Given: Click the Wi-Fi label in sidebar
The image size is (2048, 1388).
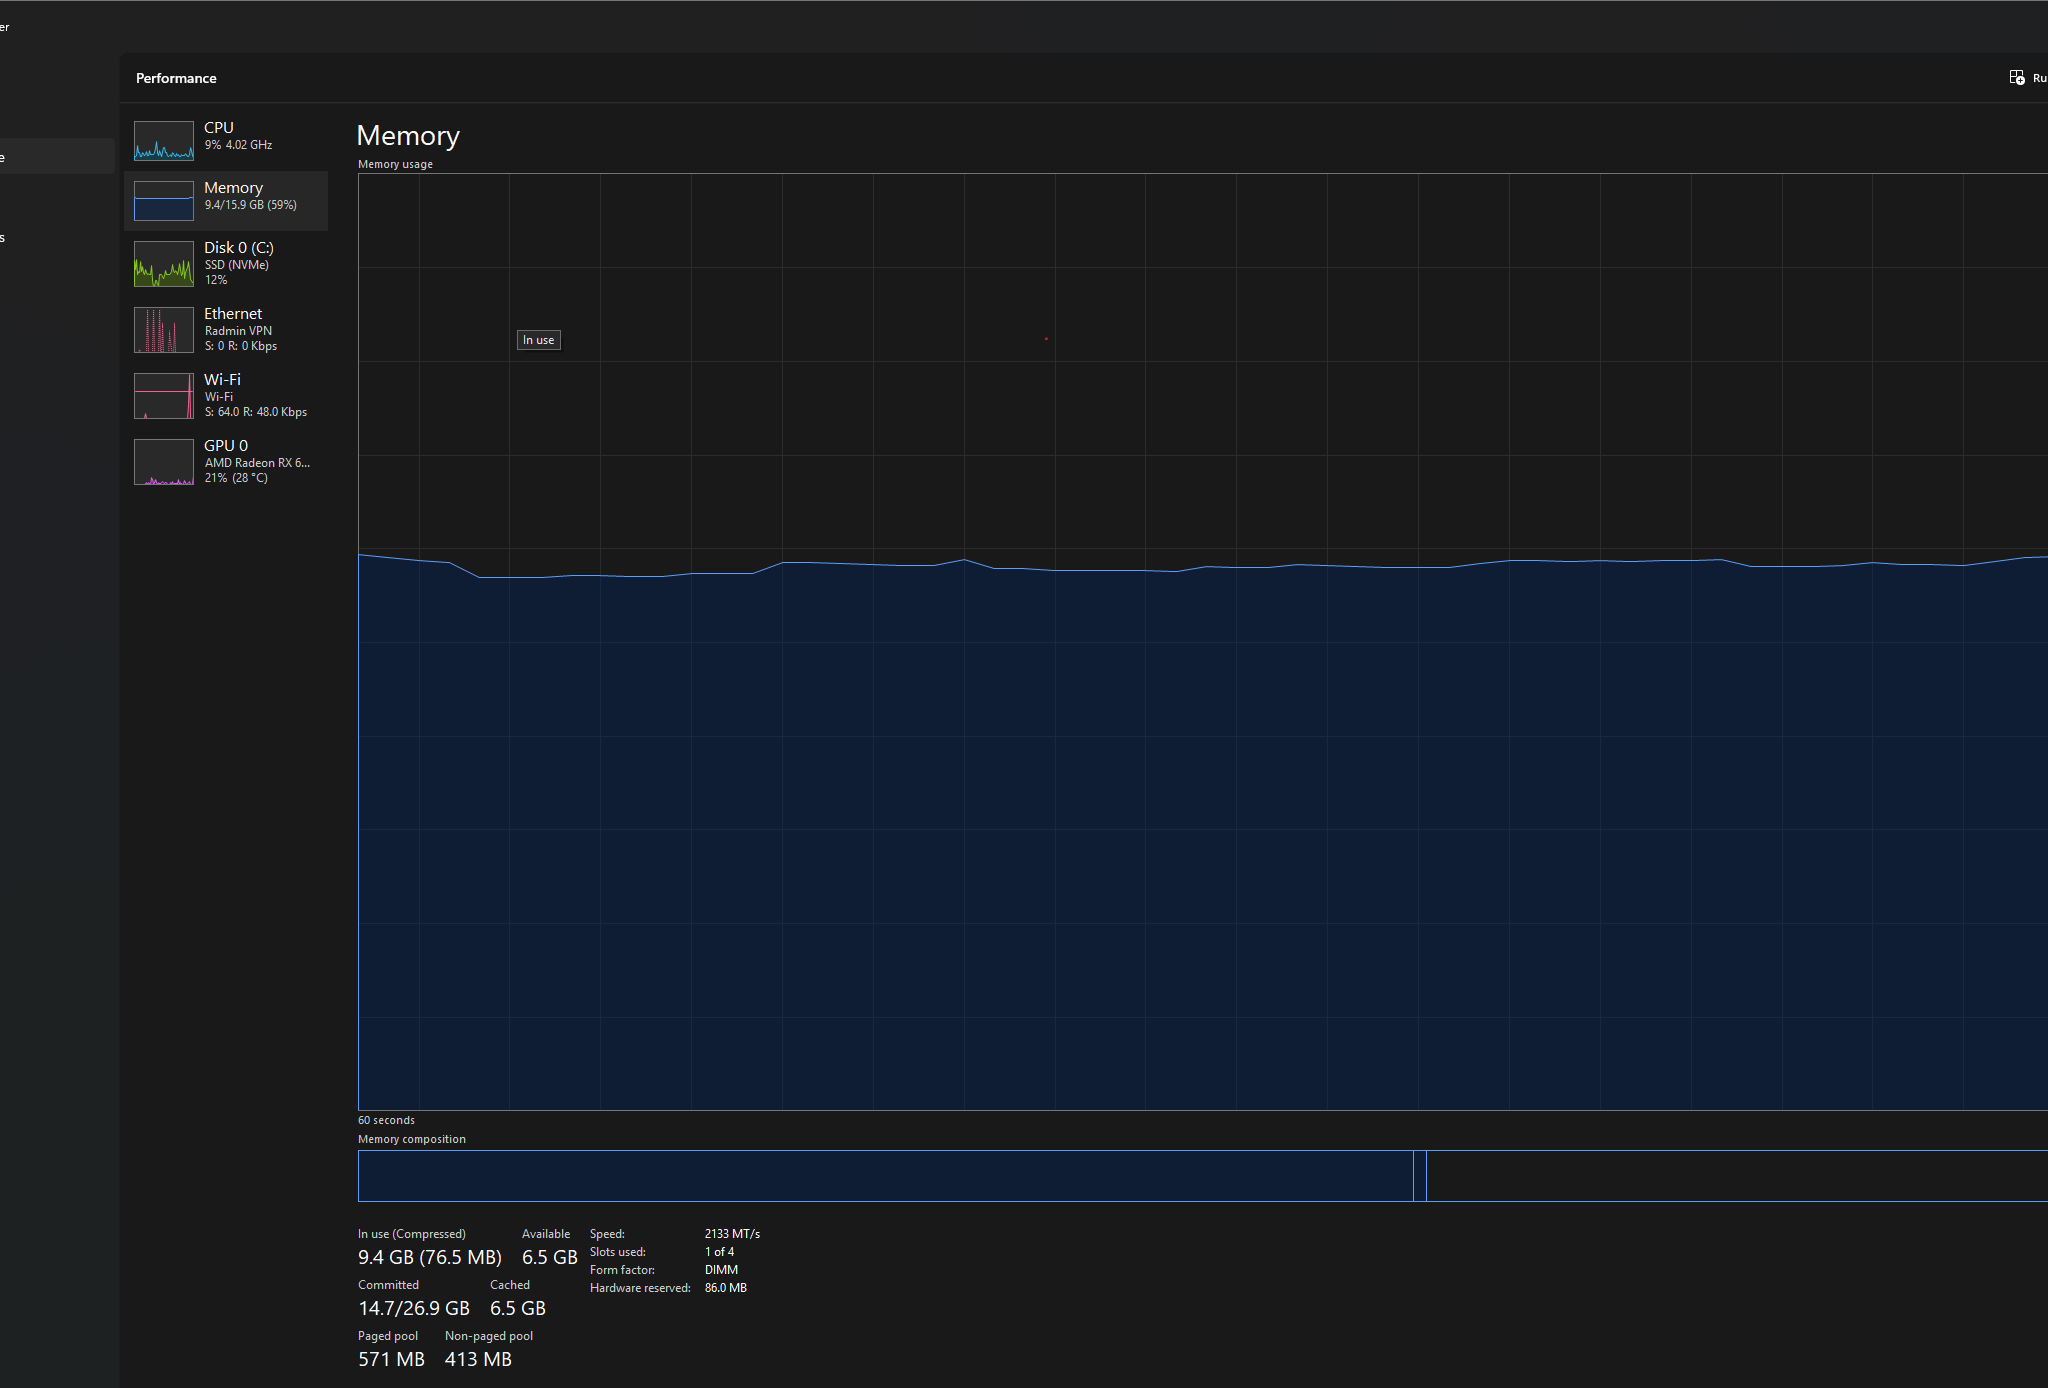Looking at the screenshot, I should click(222, 379).
